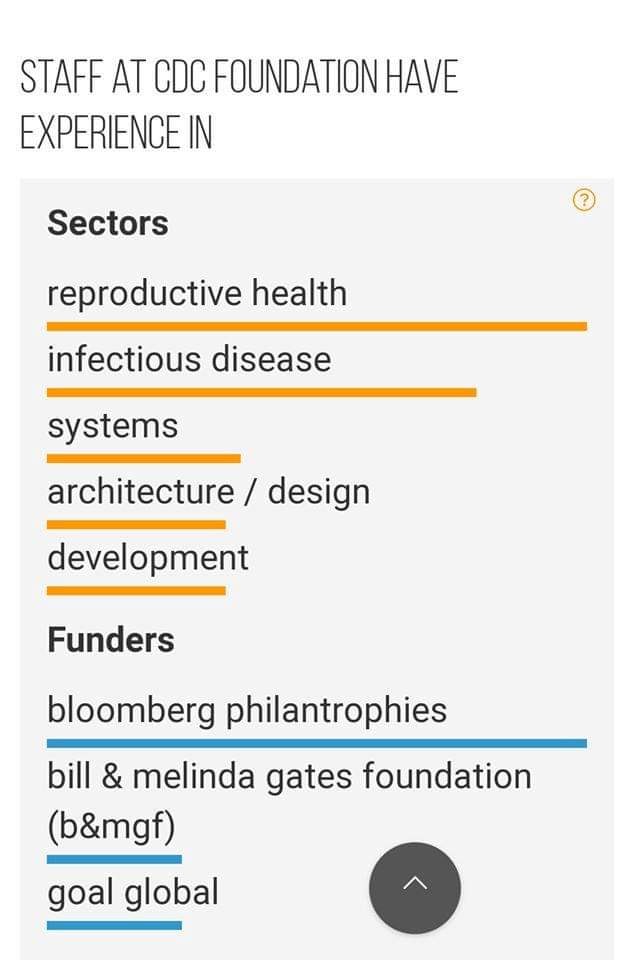This screenshot has height=960, width=641.
Task: Click the orange bar under systems
Action: (144, 459)
